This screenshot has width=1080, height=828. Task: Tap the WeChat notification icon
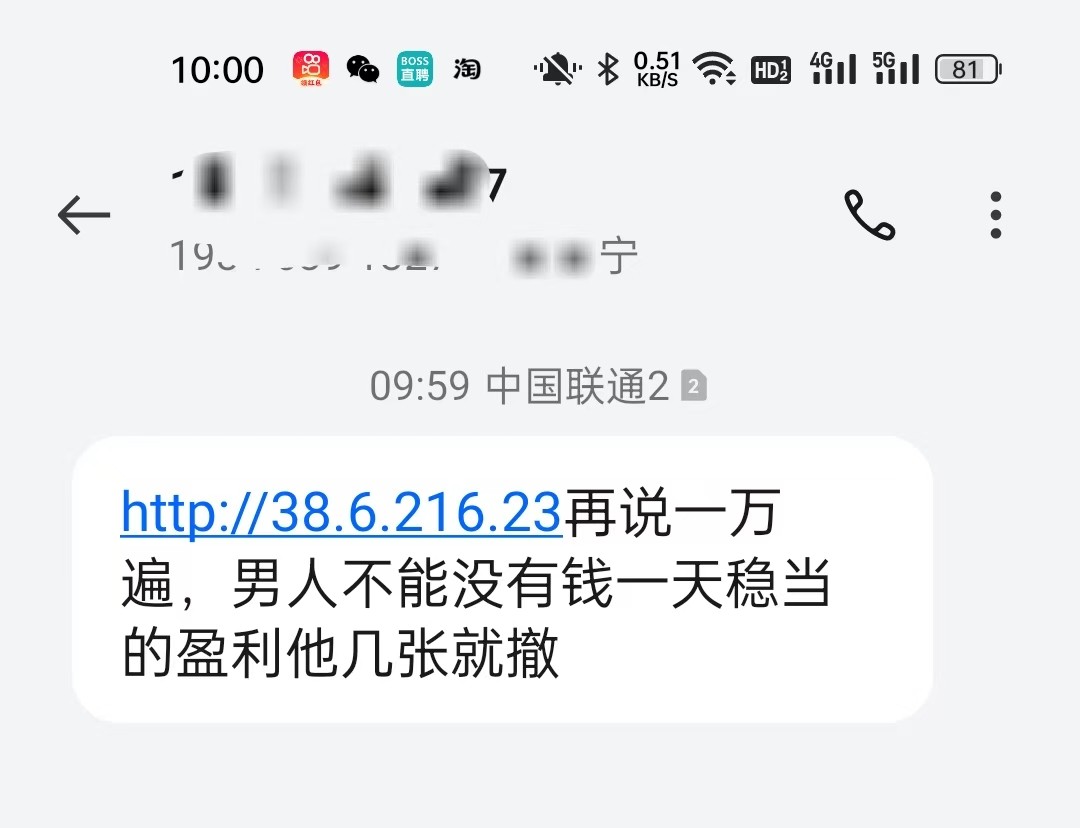(x=362, y=69)
